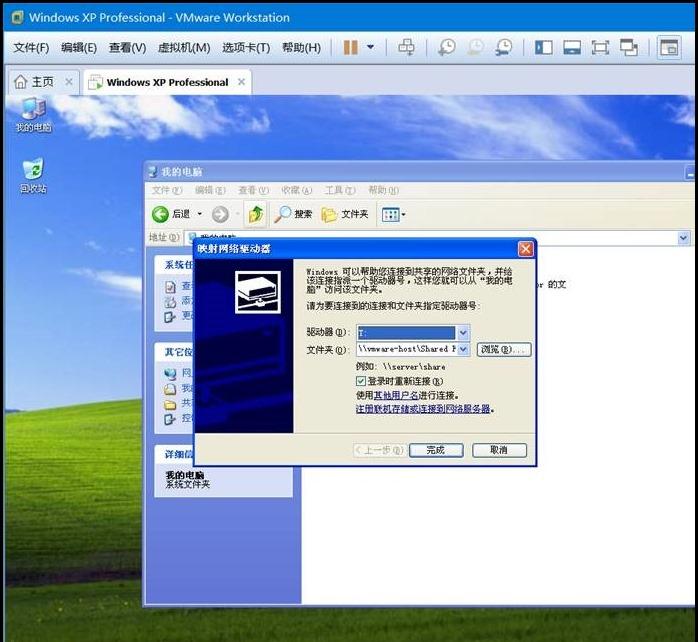Open the snapshot manager icon

(503, 47)
